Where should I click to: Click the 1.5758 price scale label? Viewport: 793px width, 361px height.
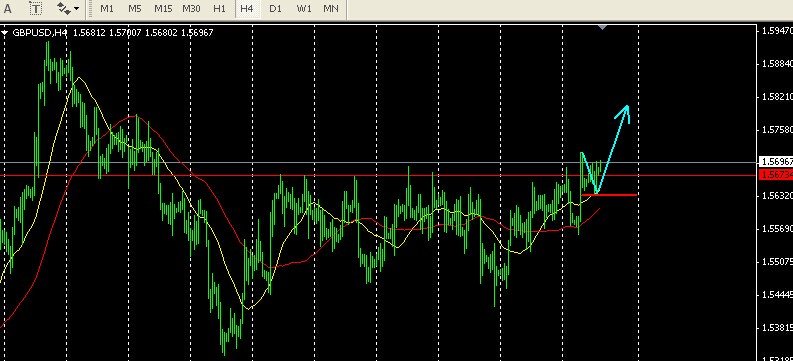click(777, 130)
